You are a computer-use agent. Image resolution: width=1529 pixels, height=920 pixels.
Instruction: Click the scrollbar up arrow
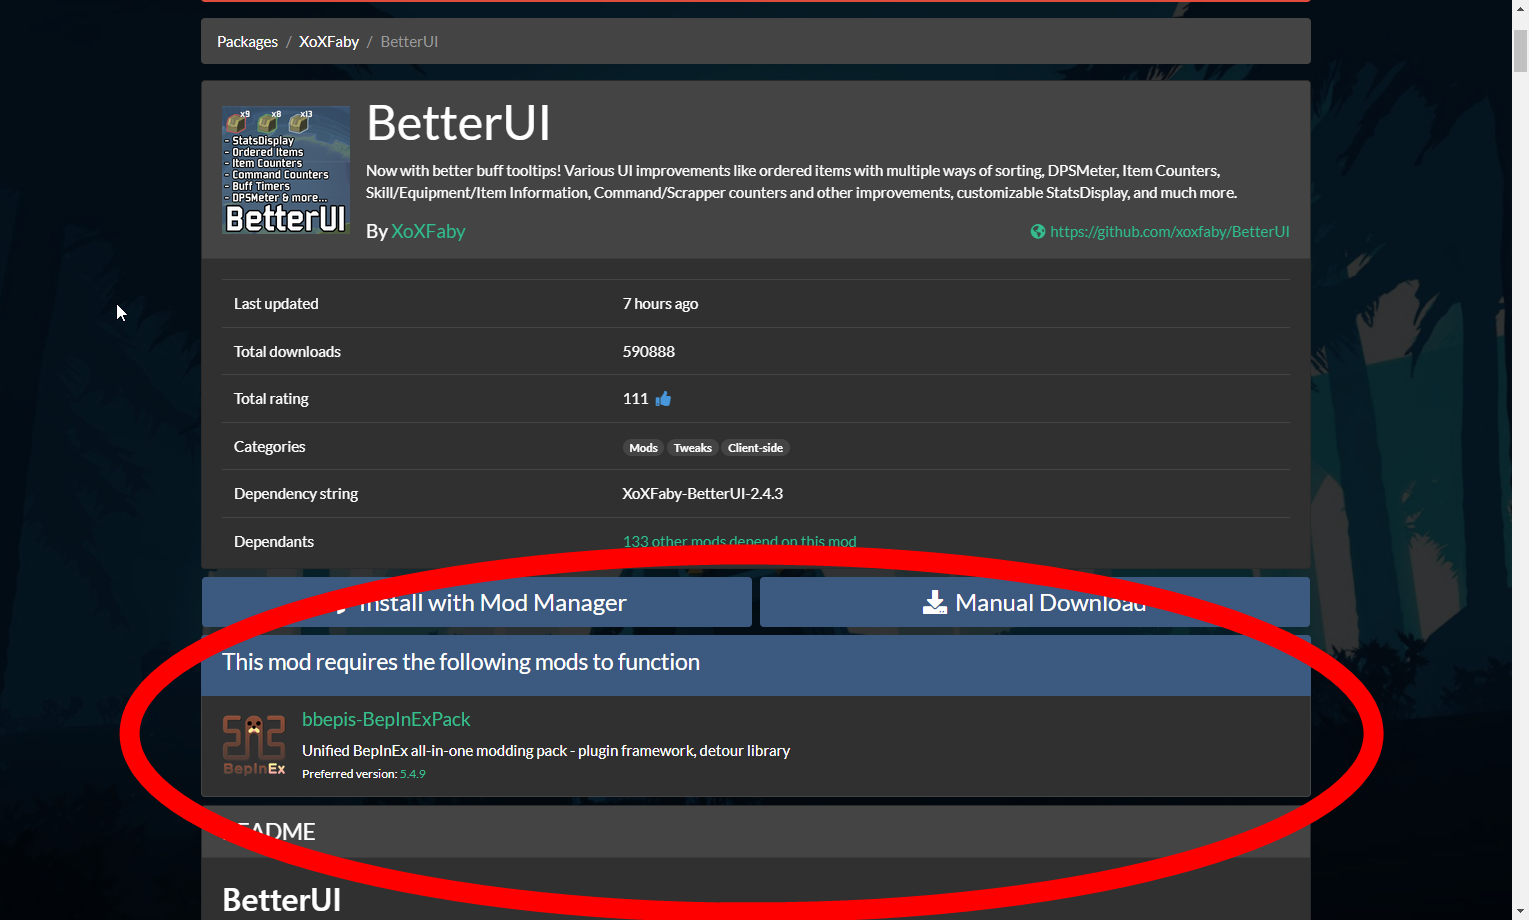pyautogui.click(x=1520, y=9)
